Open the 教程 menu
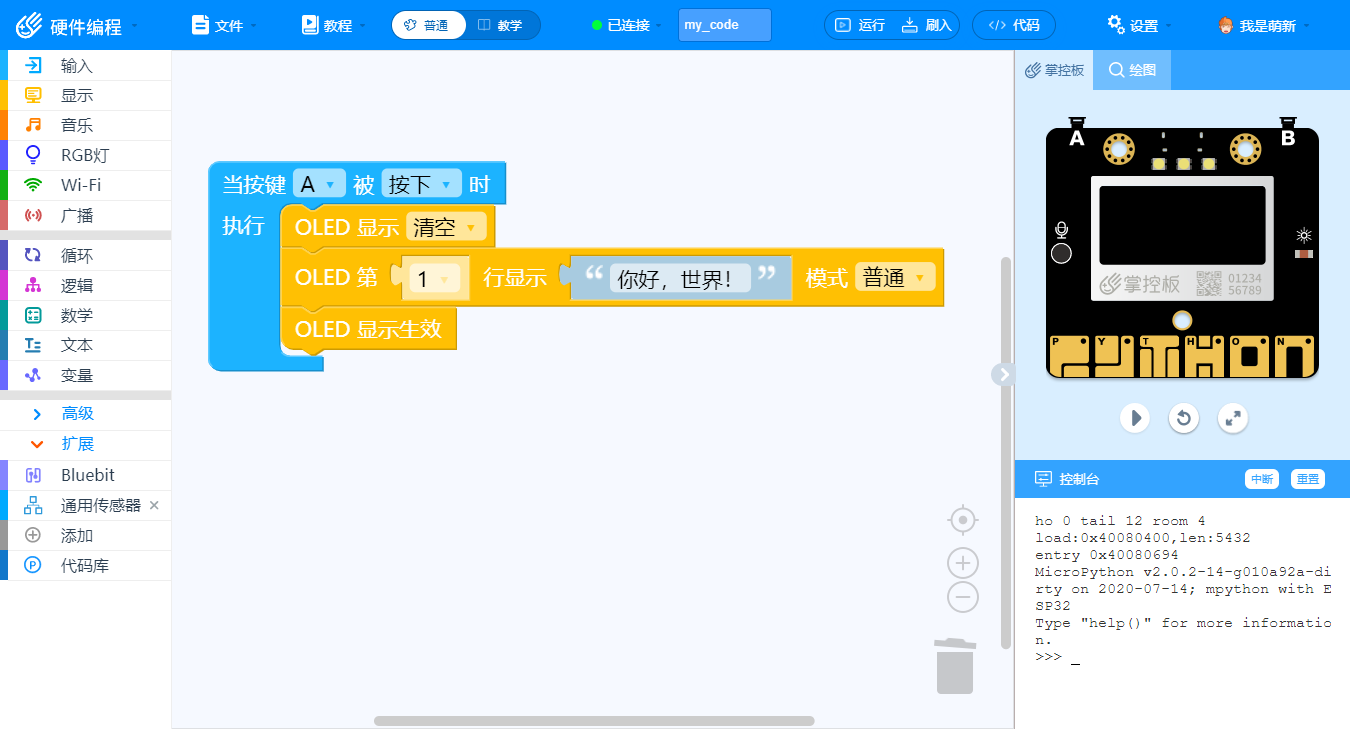 click(333, 25)
